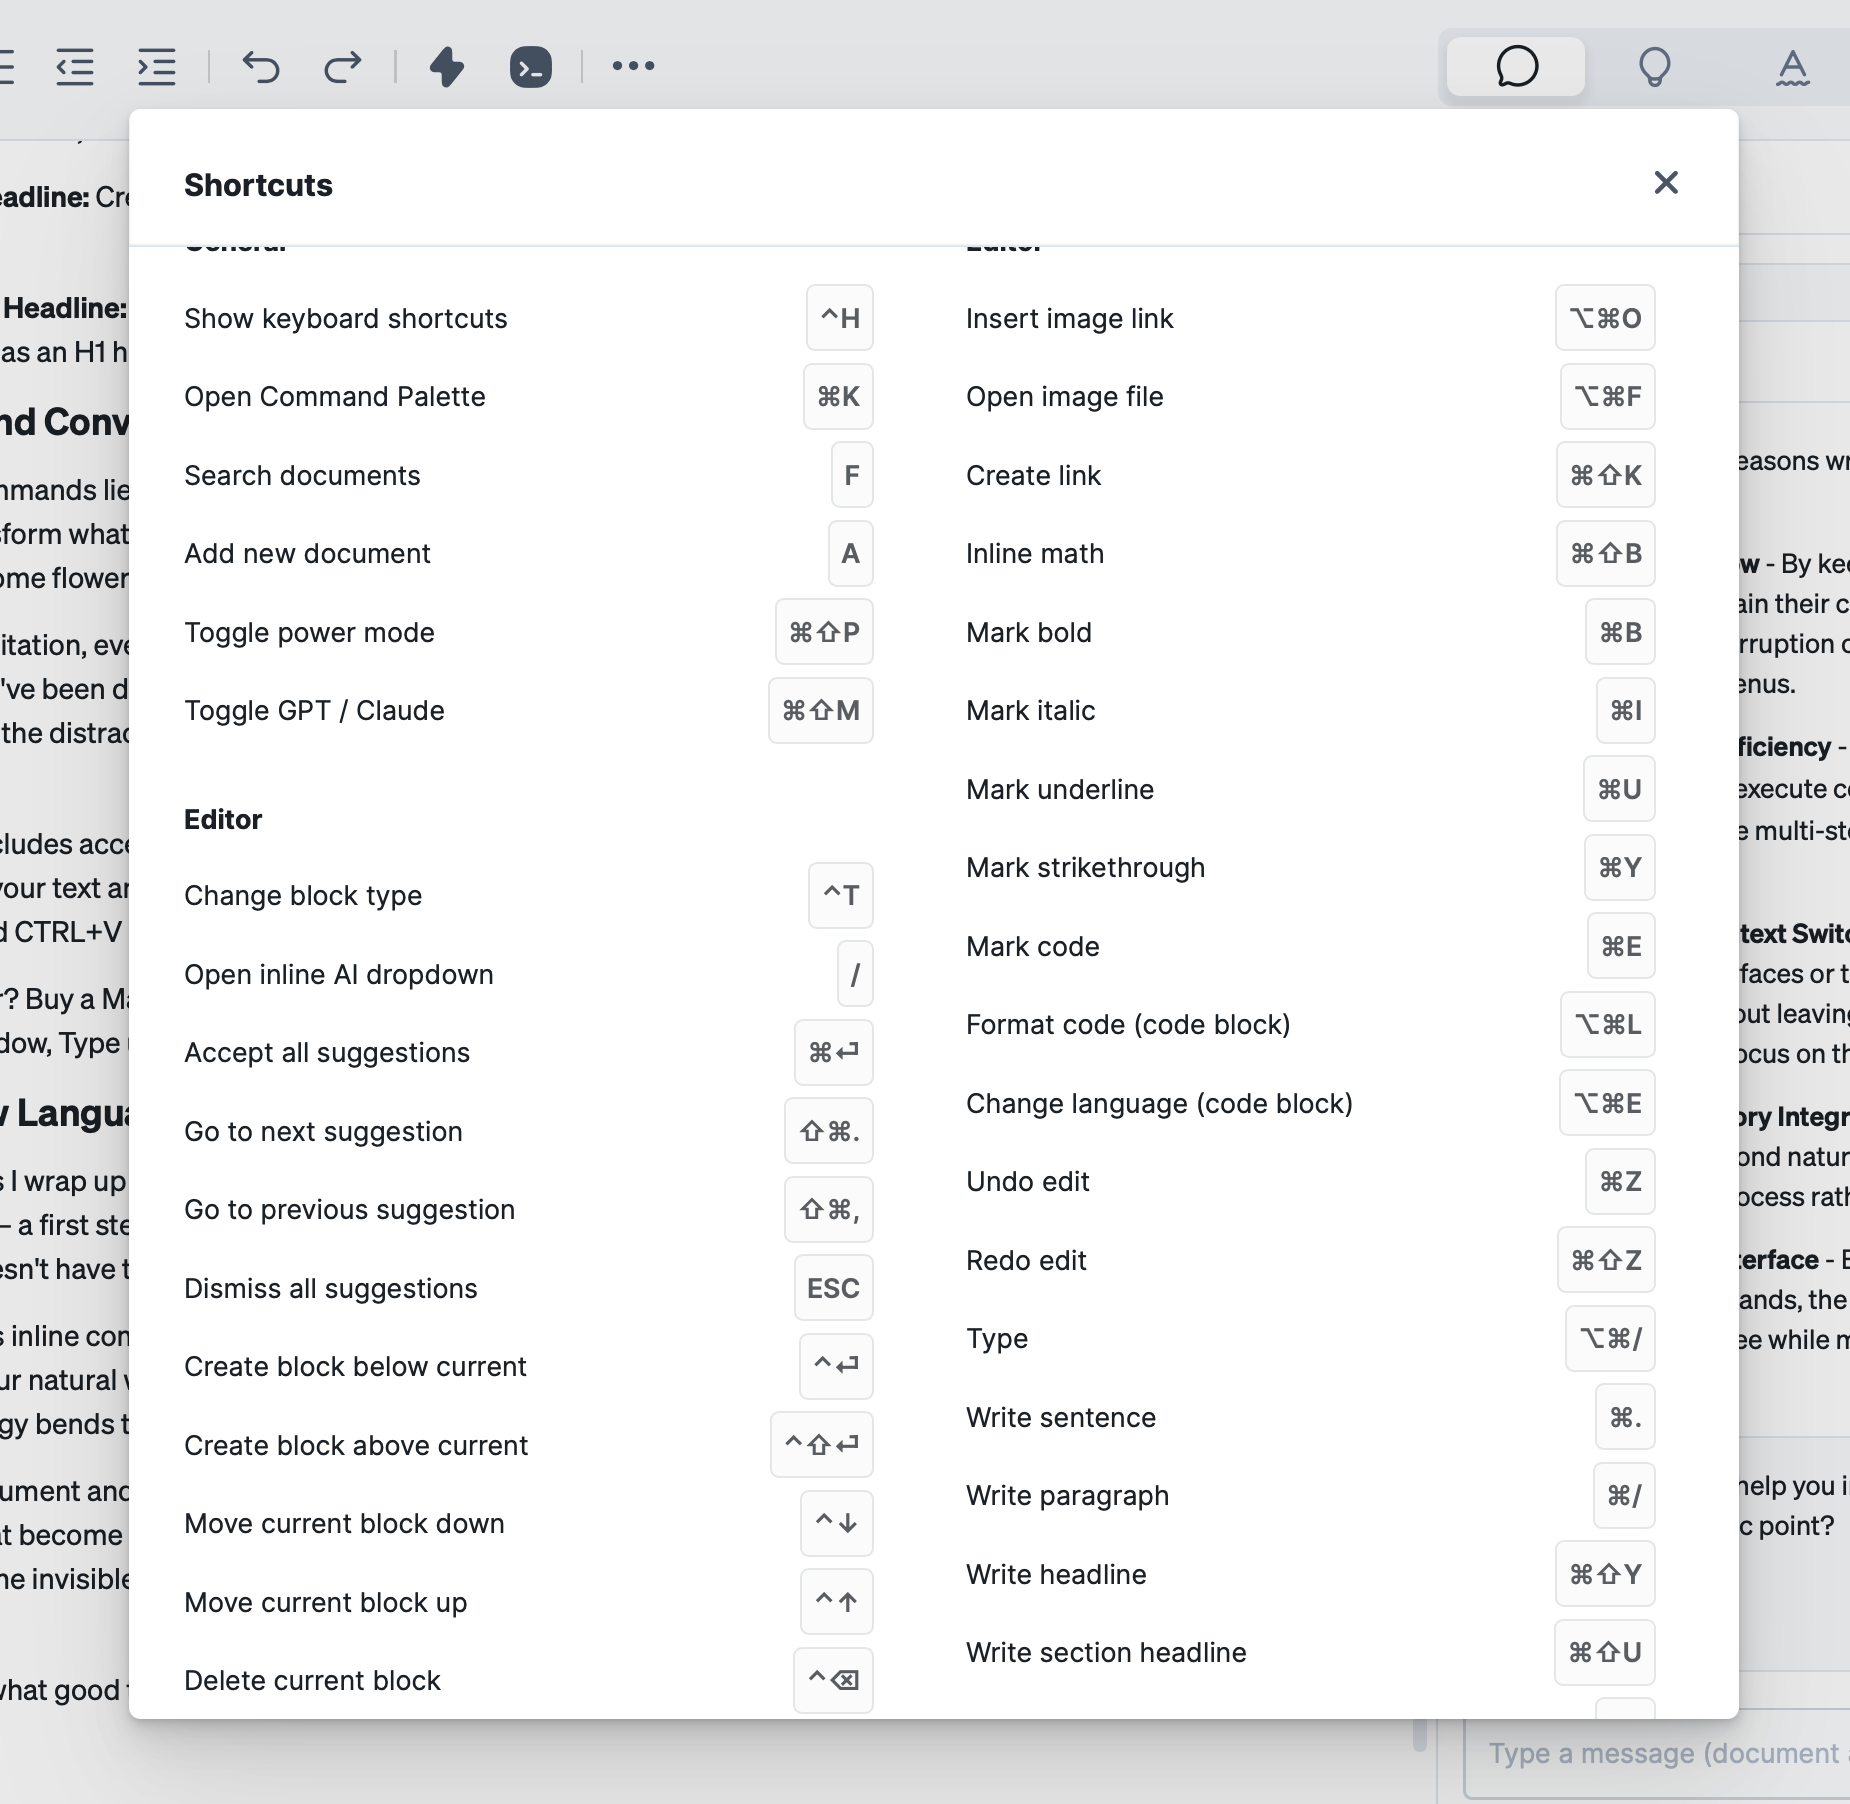Click the 'Create block above current' label

pyautogui.click(x=356, y=1445)
